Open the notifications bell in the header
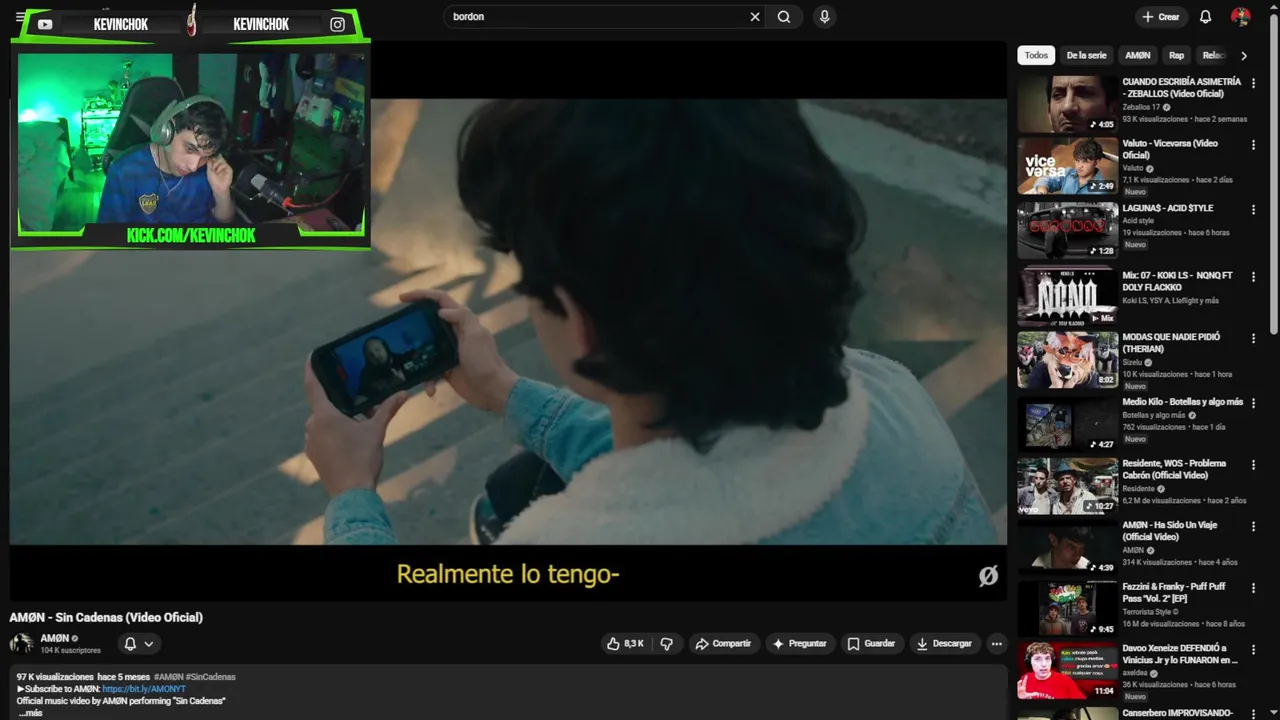 click(x=1205, y=17)
